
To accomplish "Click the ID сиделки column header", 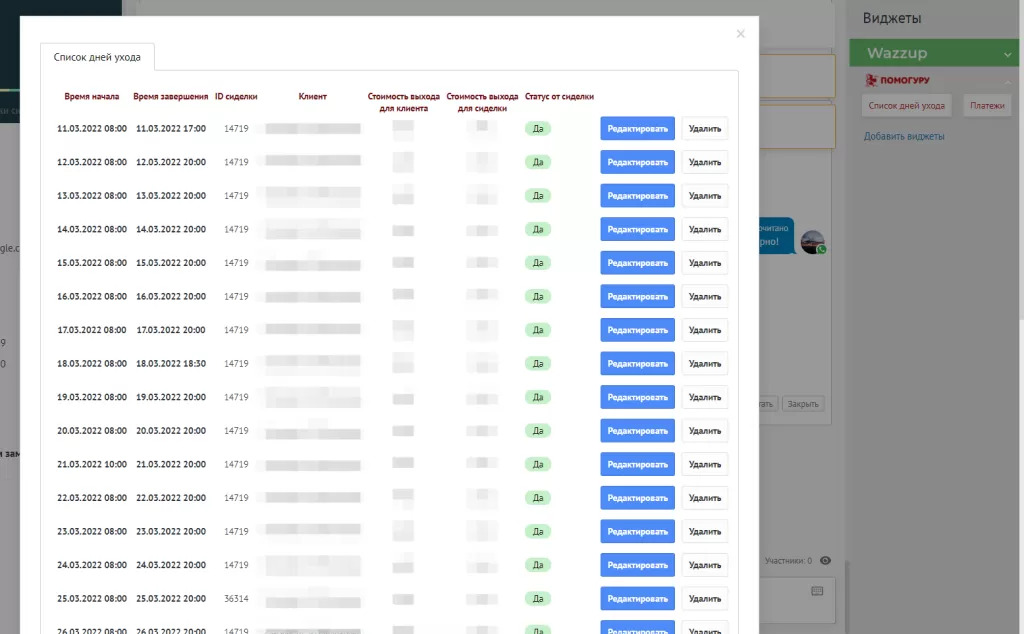I will (236, 97).
